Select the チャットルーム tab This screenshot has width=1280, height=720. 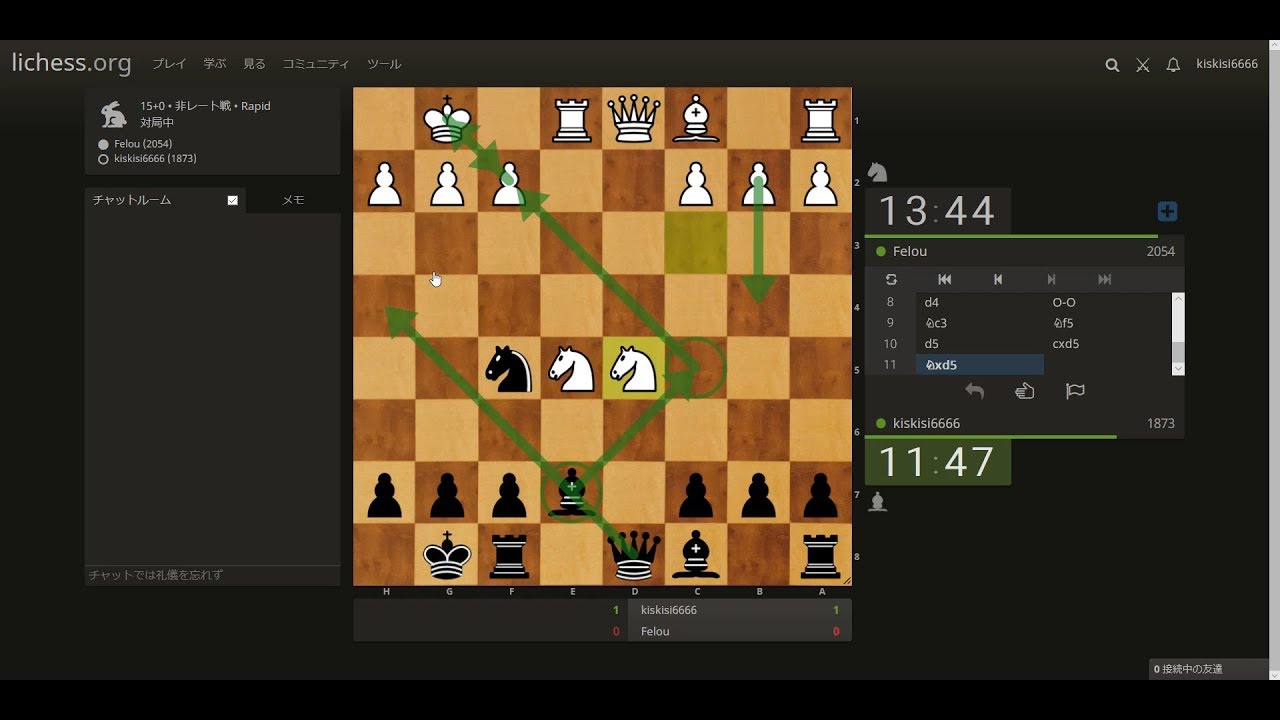pos(165,200)
